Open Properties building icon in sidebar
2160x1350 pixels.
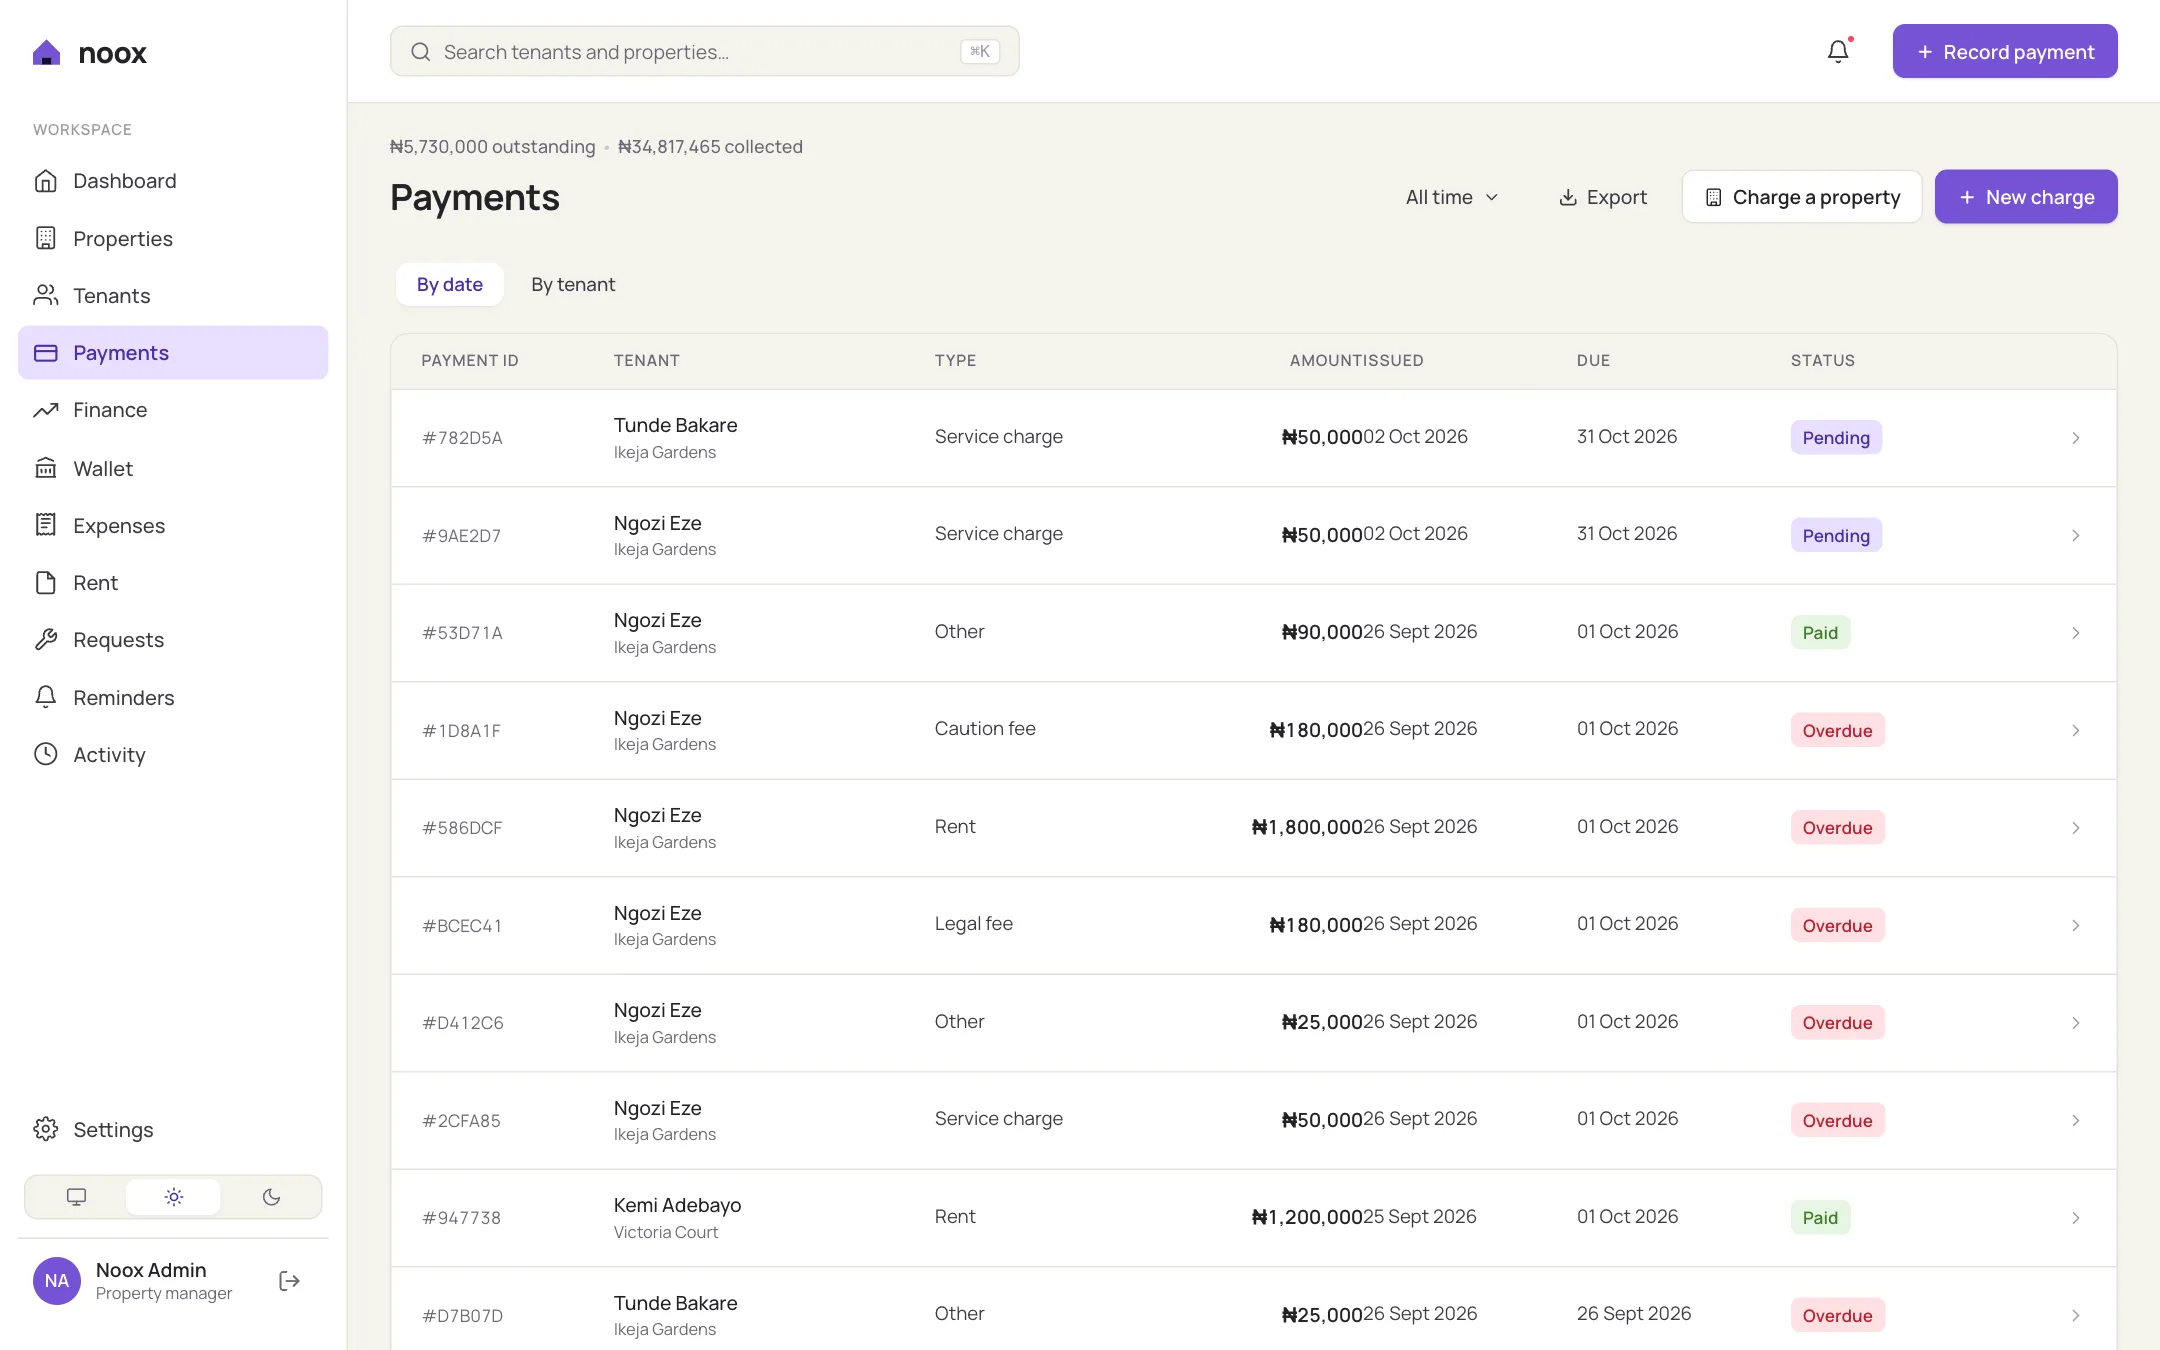pyautogui.click(x=46, y=238)
